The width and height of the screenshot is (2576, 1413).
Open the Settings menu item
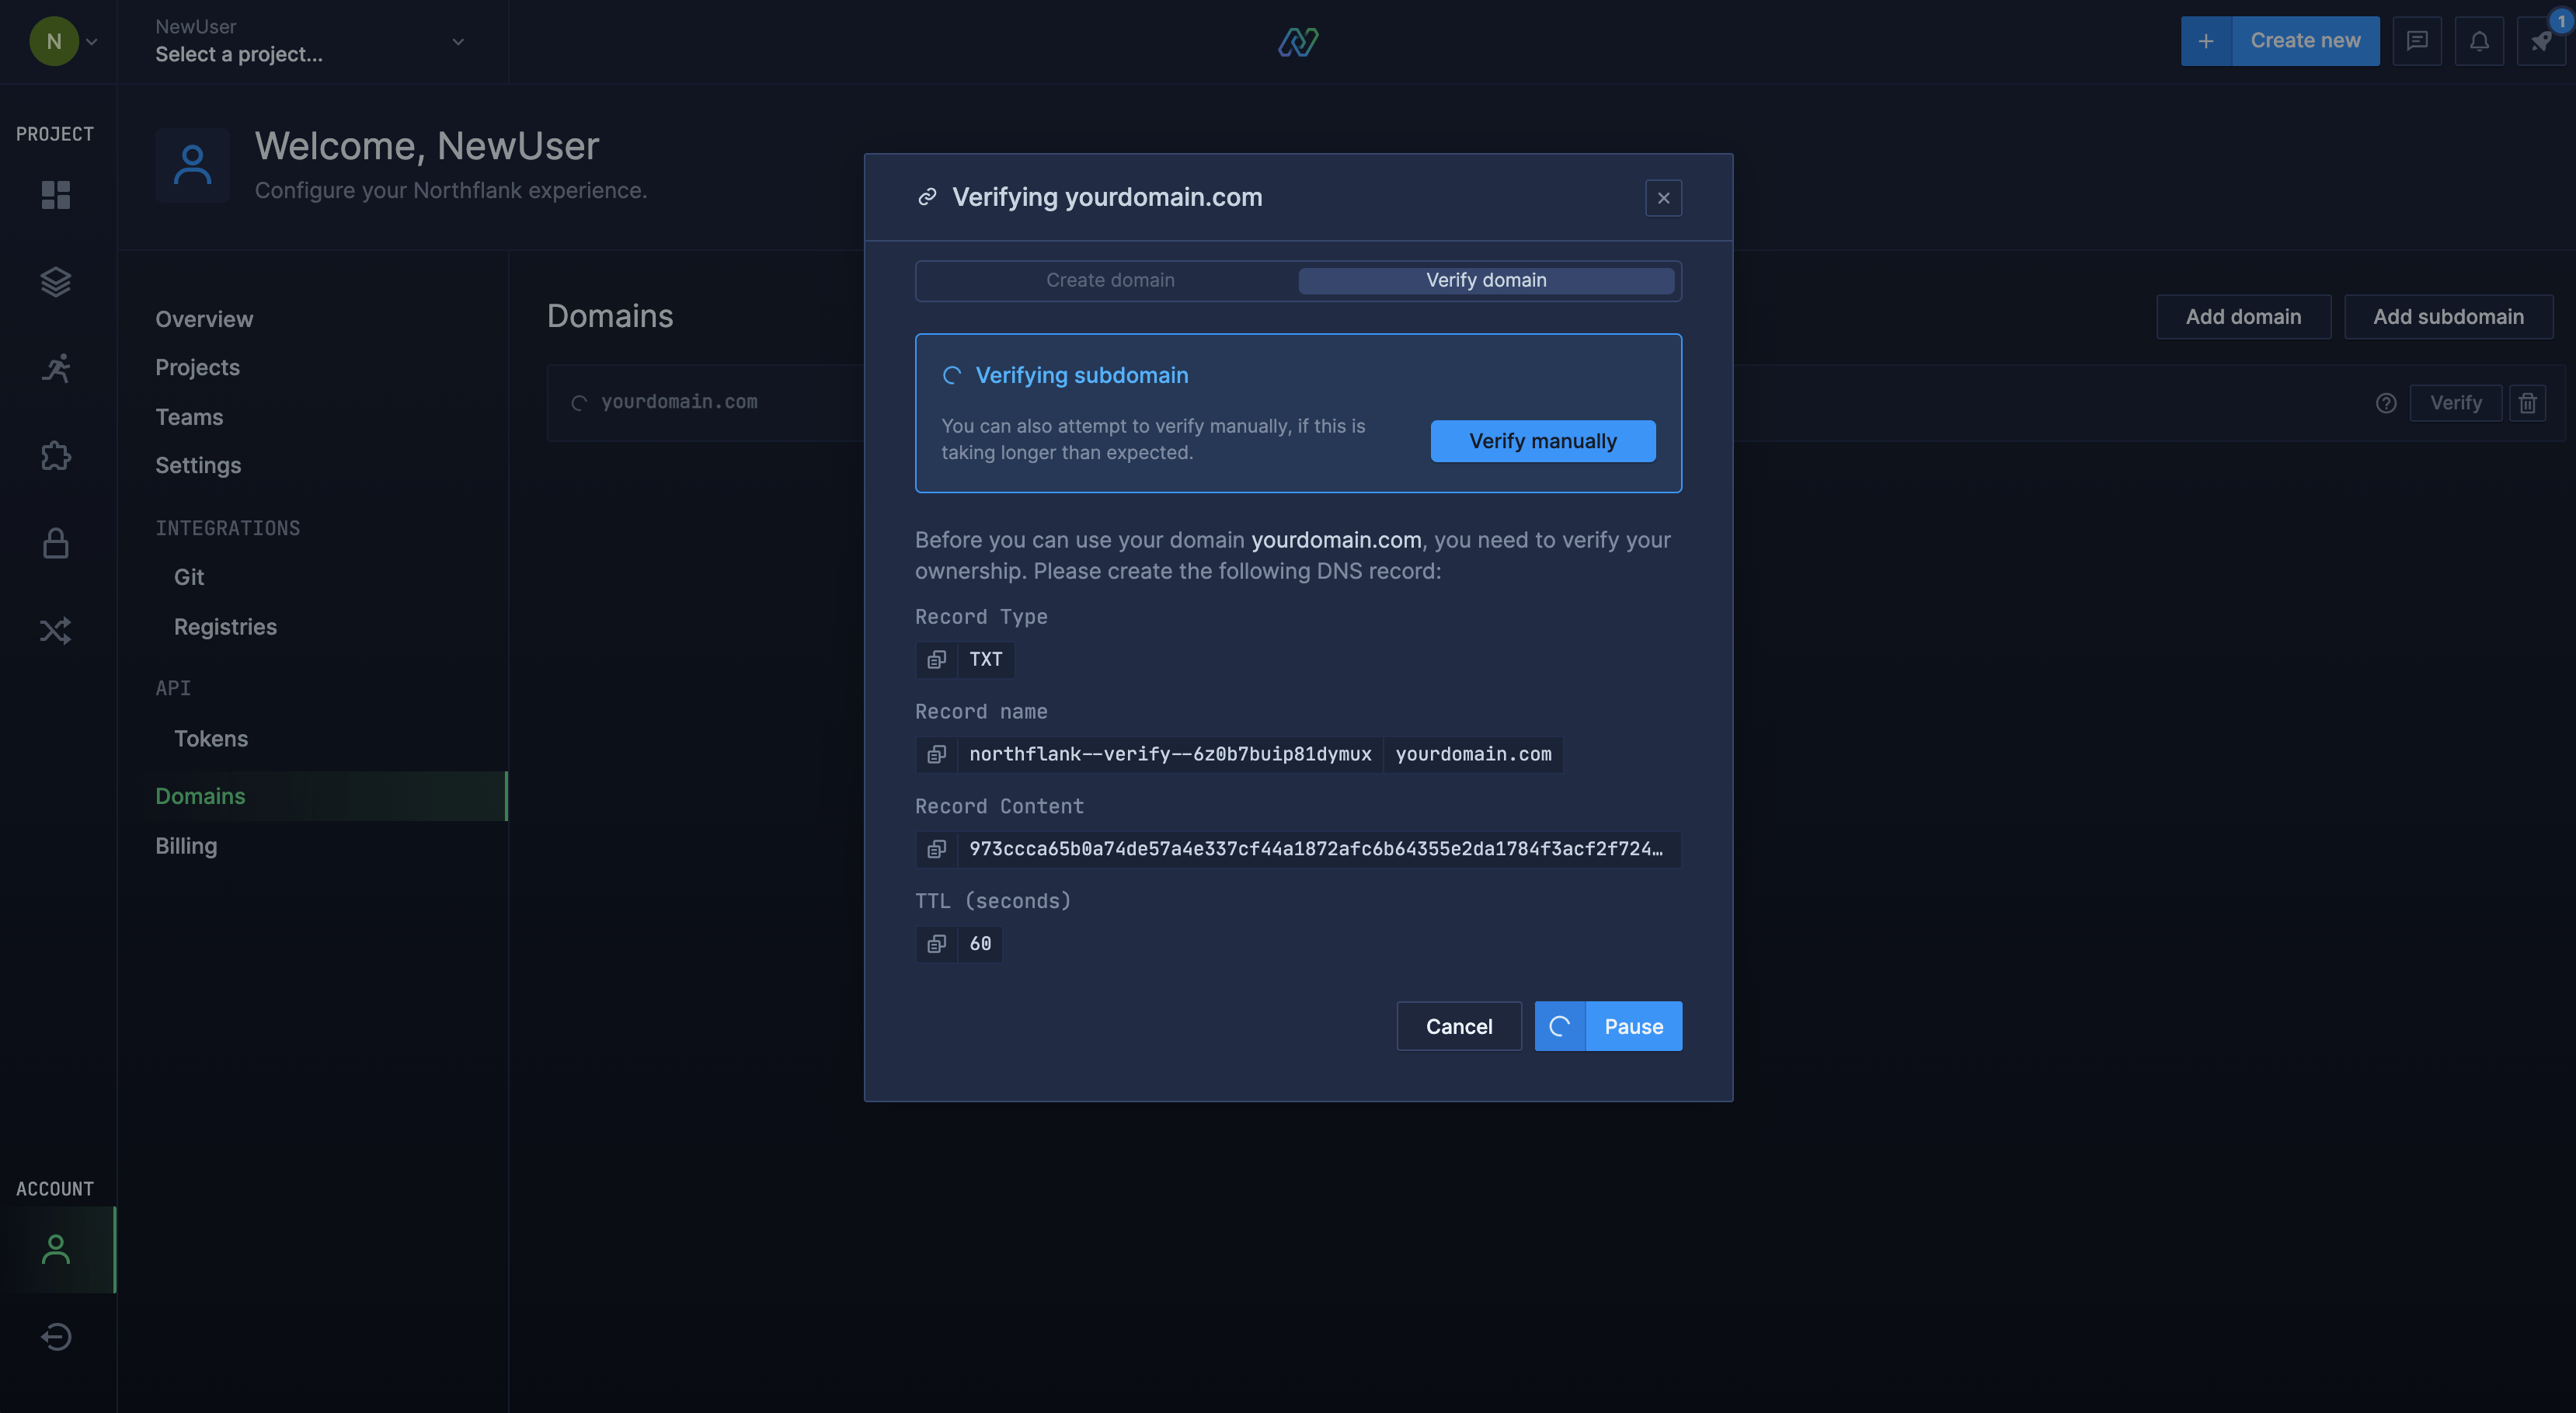click(x=198, y=465)
